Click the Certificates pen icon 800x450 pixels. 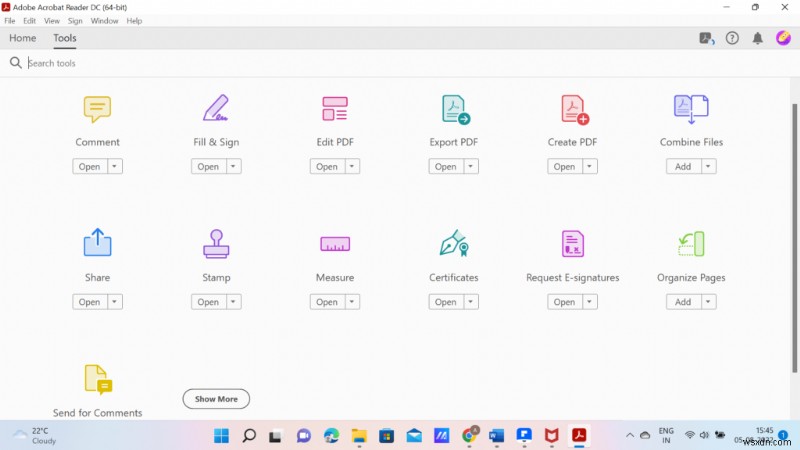pyautogui.click(x=454, y=243)
